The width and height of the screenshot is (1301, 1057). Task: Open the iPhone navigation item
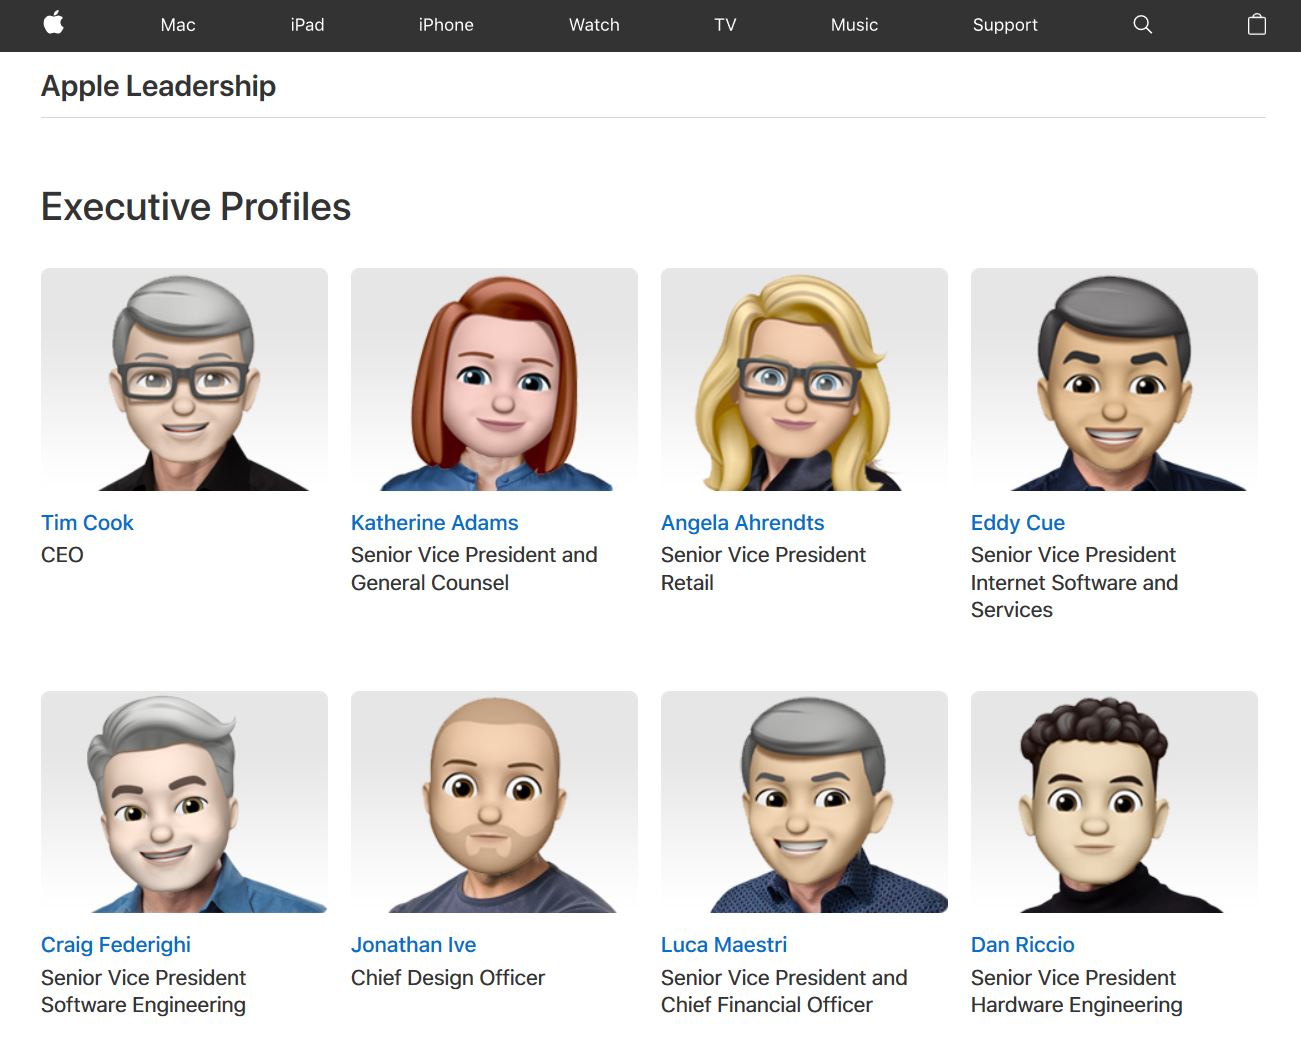(x=446, y=25)
